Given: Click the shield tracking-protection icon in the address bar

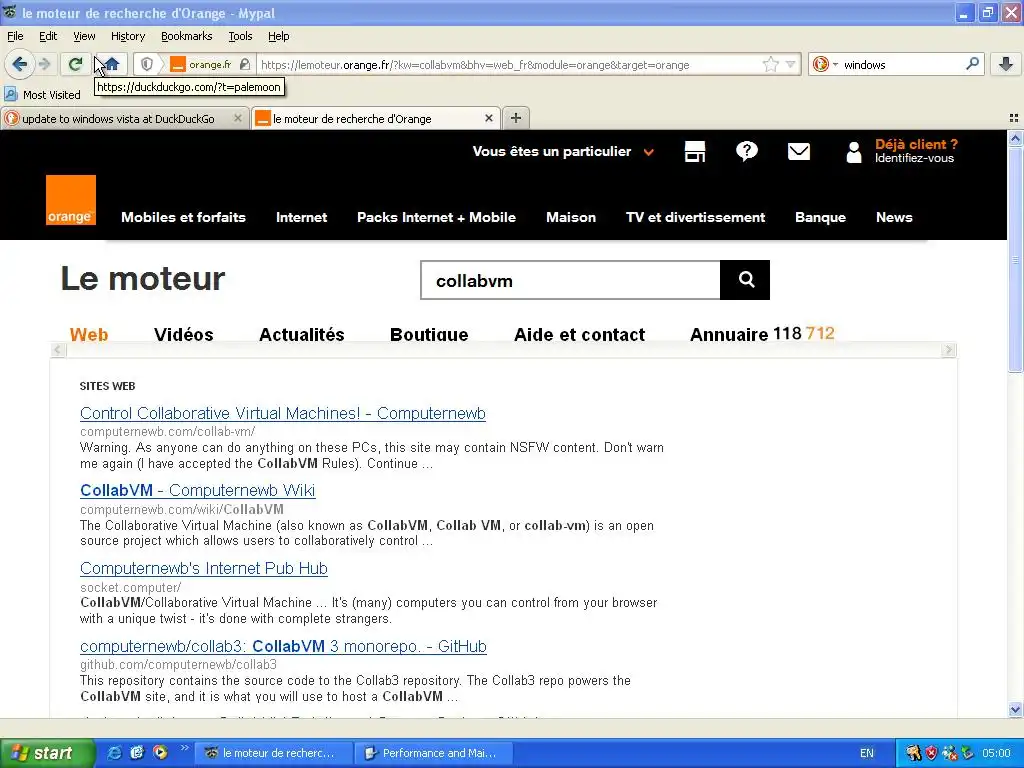Looking at the screenshot, I should click(147, 64).
